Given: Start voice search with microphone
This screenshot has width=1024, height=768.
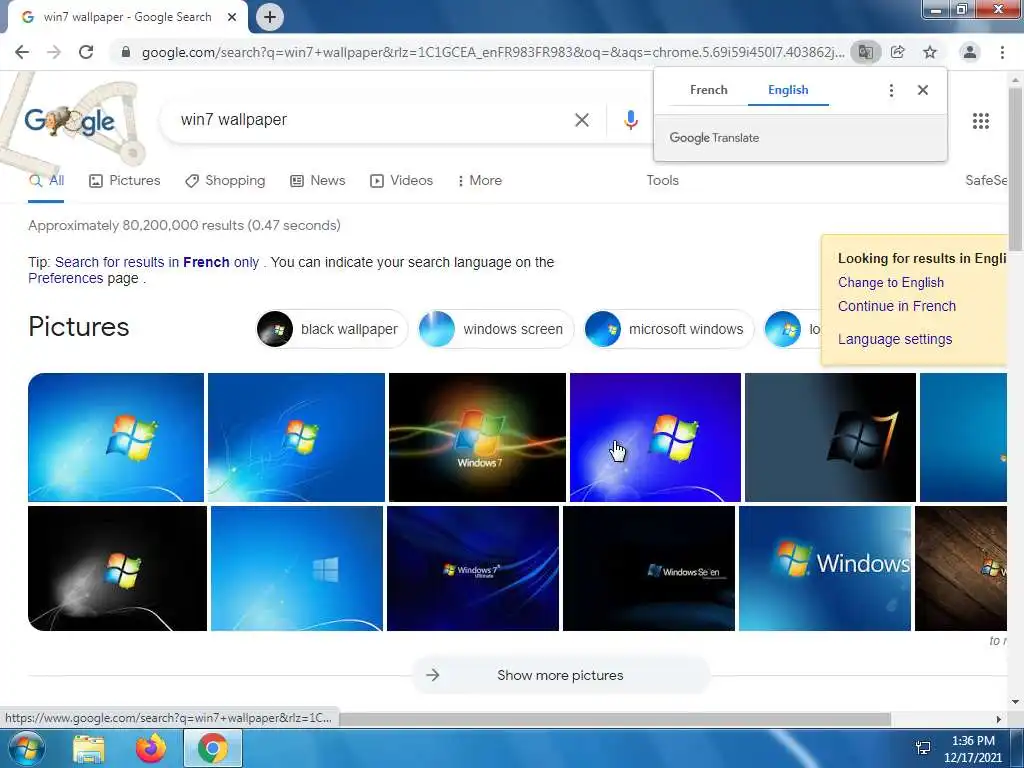Looking at the screenshot, I should (630, 120).
